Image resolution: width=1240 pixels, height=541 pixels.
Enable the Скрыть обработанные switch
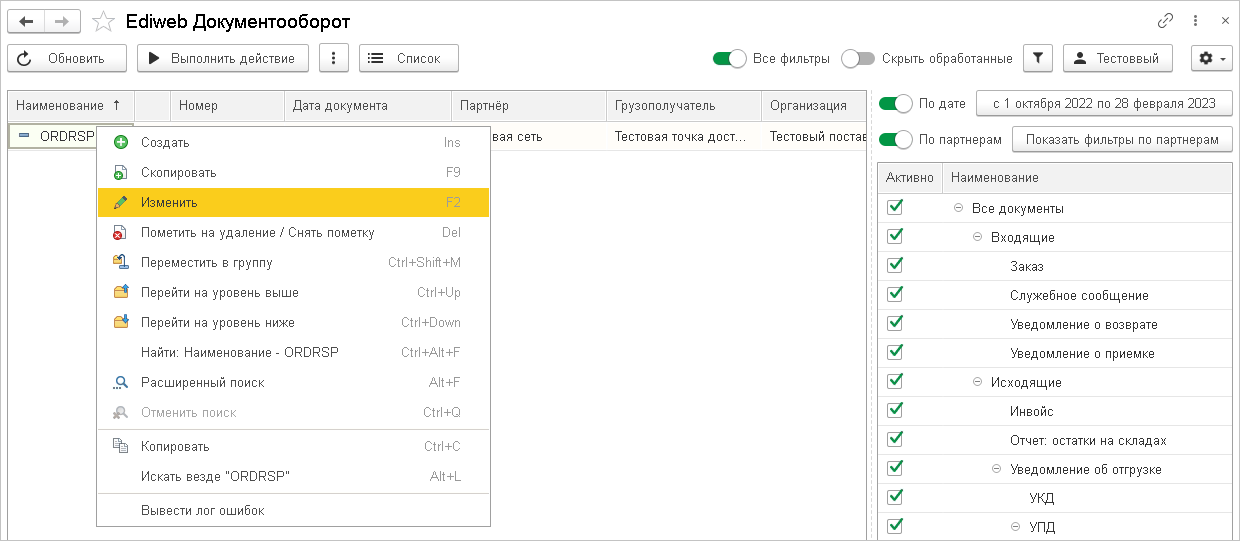pyautogui.click(x=858, y=58)
